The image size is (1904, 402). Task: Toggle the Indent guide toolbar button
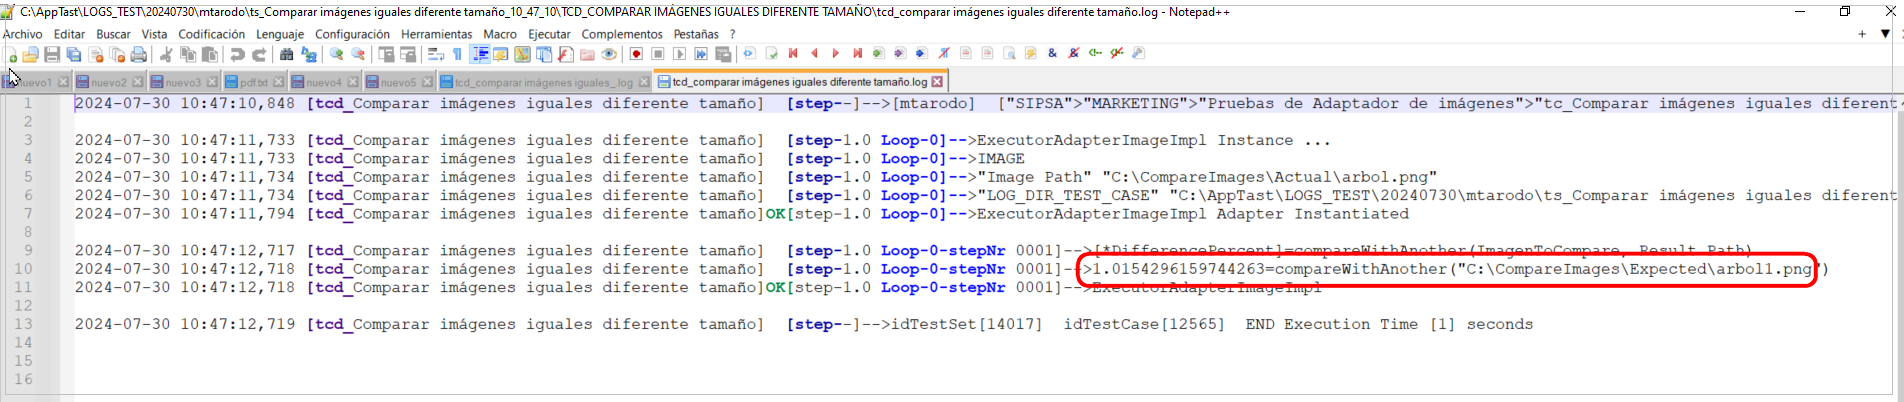pos(480,54)
